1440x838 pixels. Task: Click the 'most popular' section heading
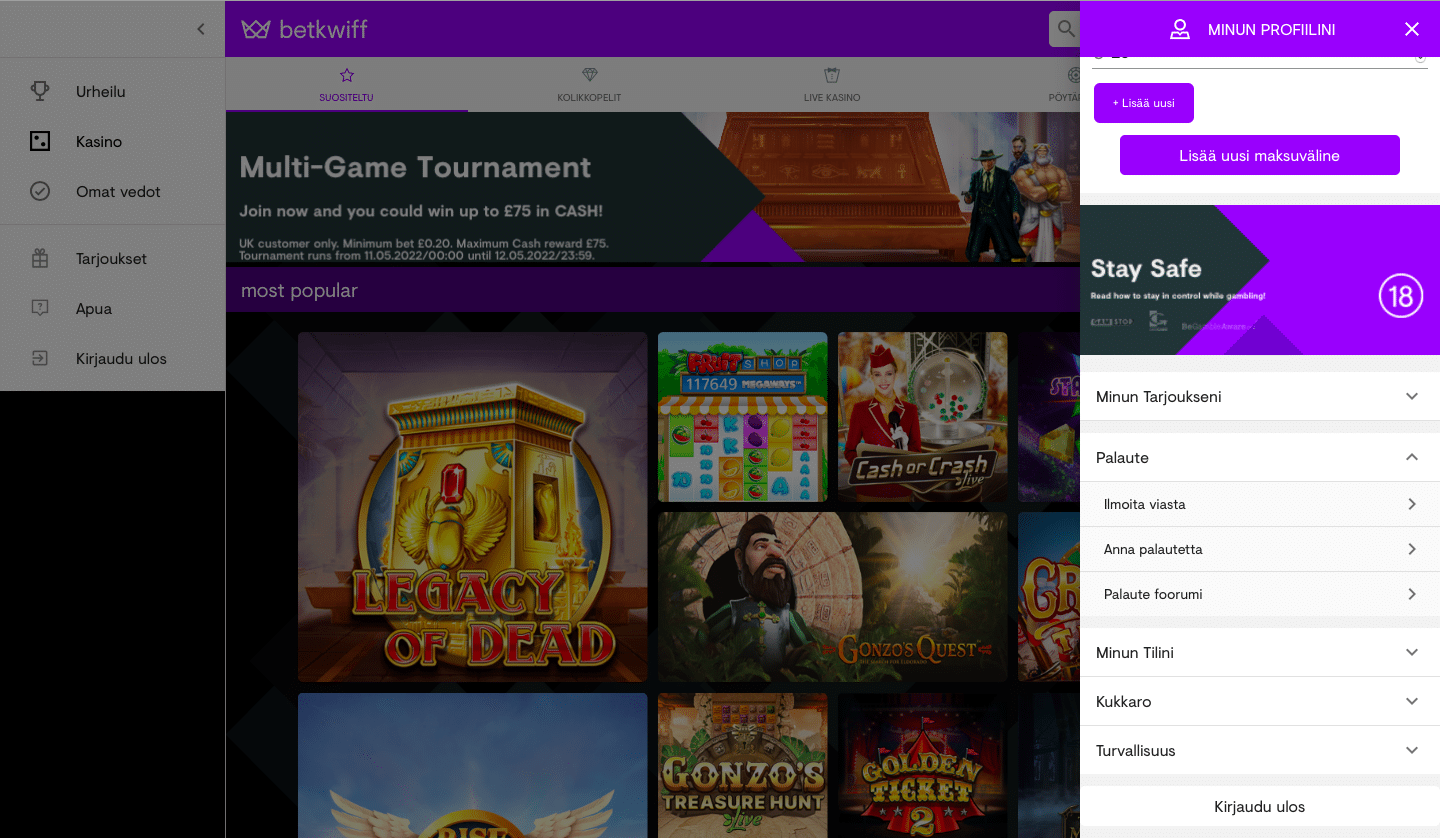pos(299,290)
